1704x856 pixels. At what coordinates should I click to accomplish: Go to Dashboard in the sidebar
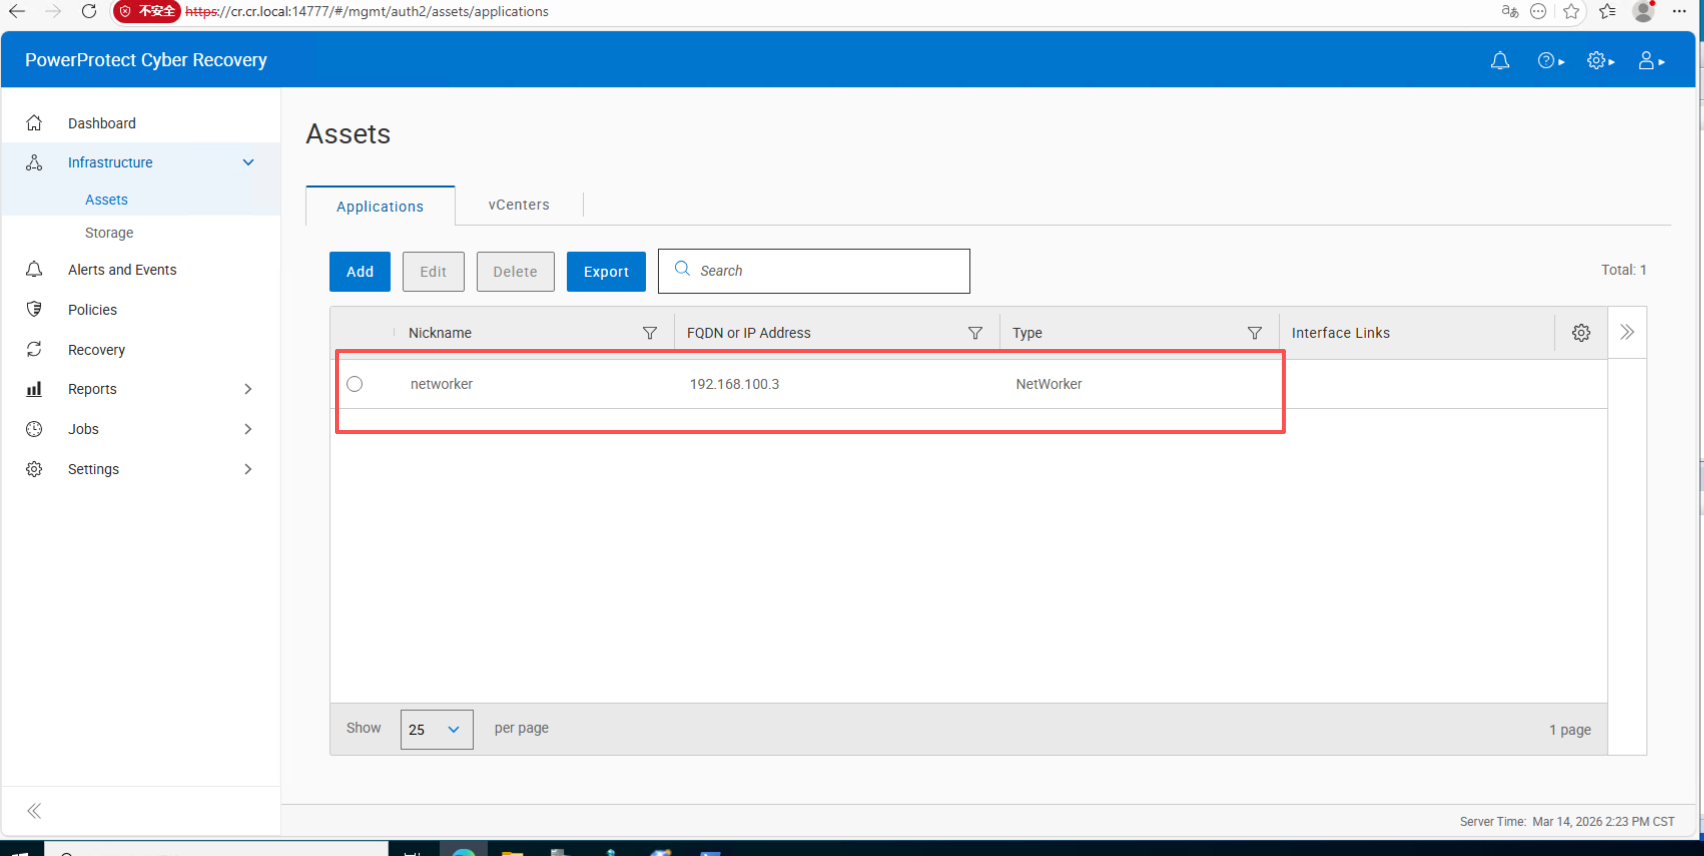tap(102, 123)
